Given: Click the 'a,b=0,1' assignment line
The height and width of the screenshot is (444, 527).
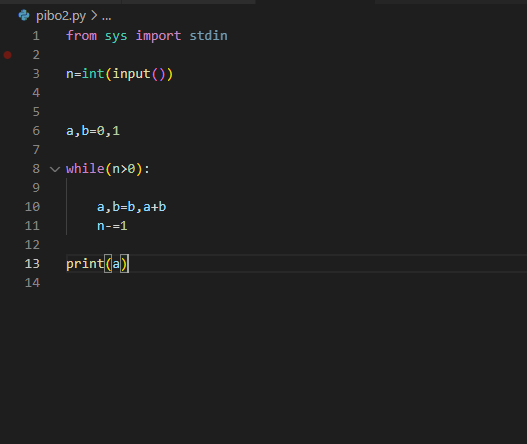Looking at the screenshot, I should (93, 131).
